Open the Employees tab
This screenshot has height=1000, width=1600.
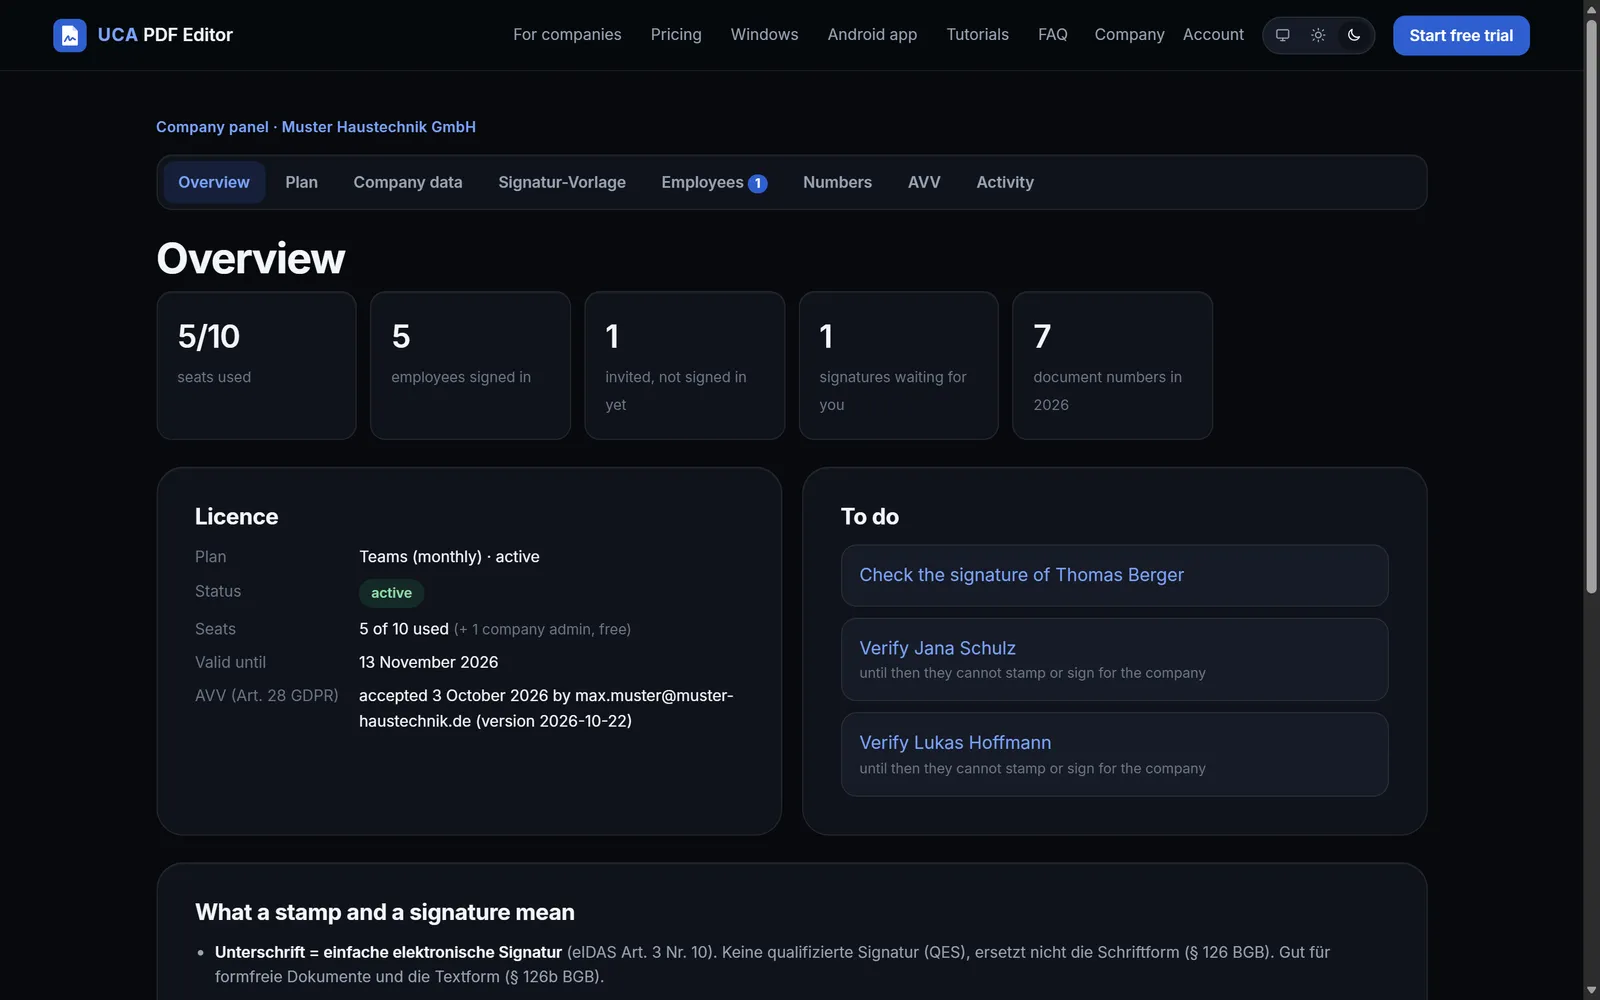[x=713, y=182]
